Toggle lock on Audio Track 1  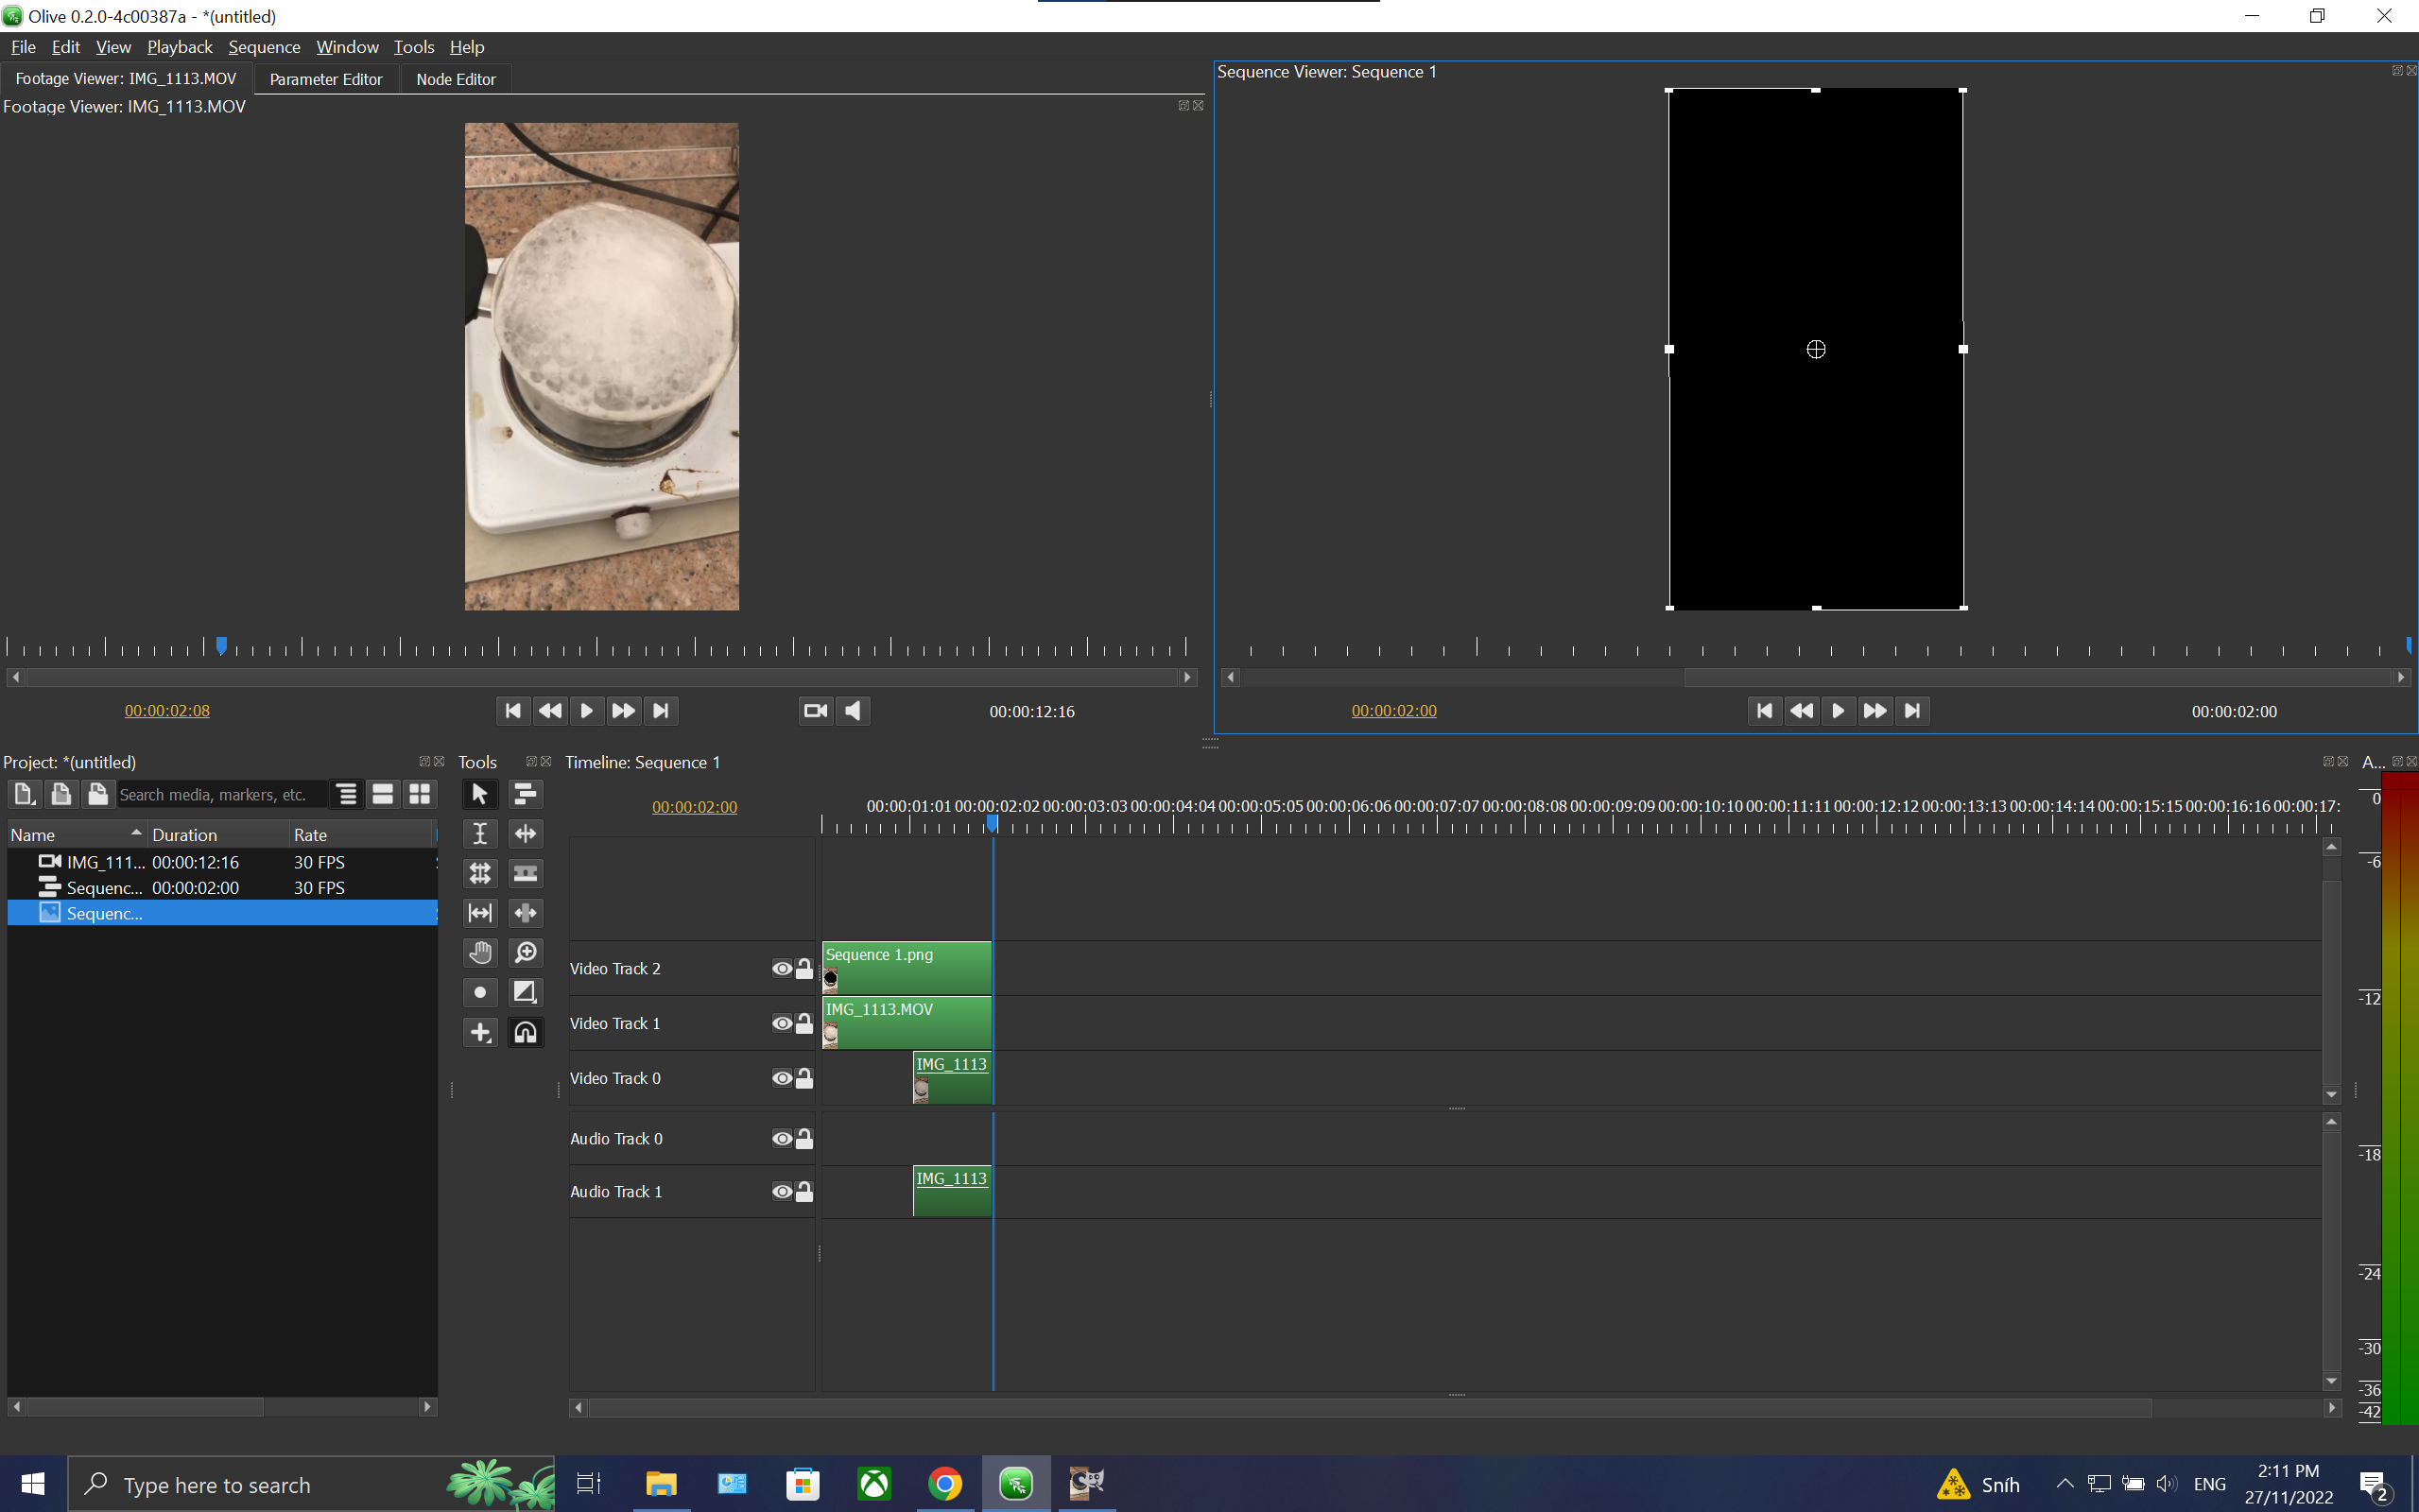(804, 1192)
